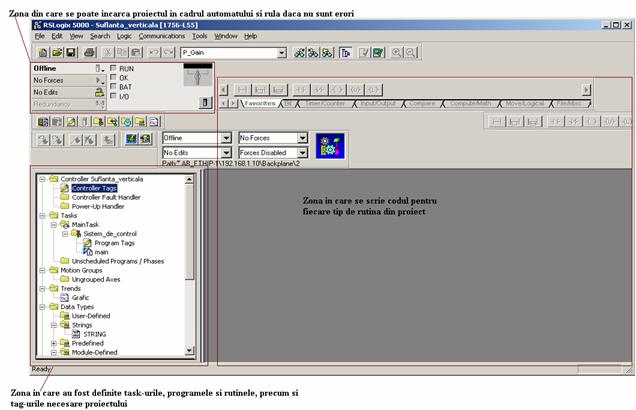
Task: Click the Find All binoculars icon
Action: 327,53
